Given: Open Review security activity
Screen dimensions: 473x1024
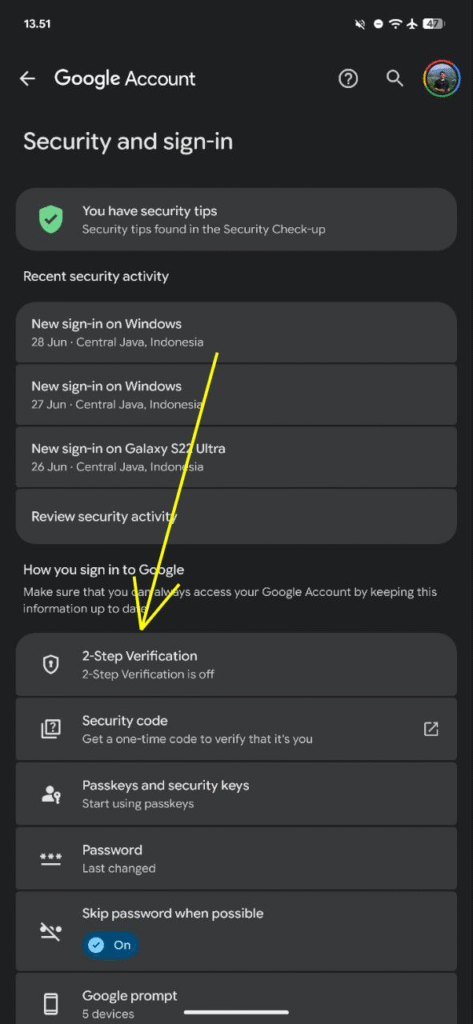Looking at the screenshot, I should [236, 517].
